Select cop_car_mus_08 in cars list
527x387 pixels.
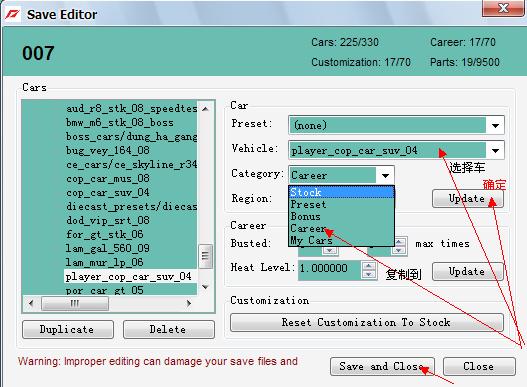point(108,179)
